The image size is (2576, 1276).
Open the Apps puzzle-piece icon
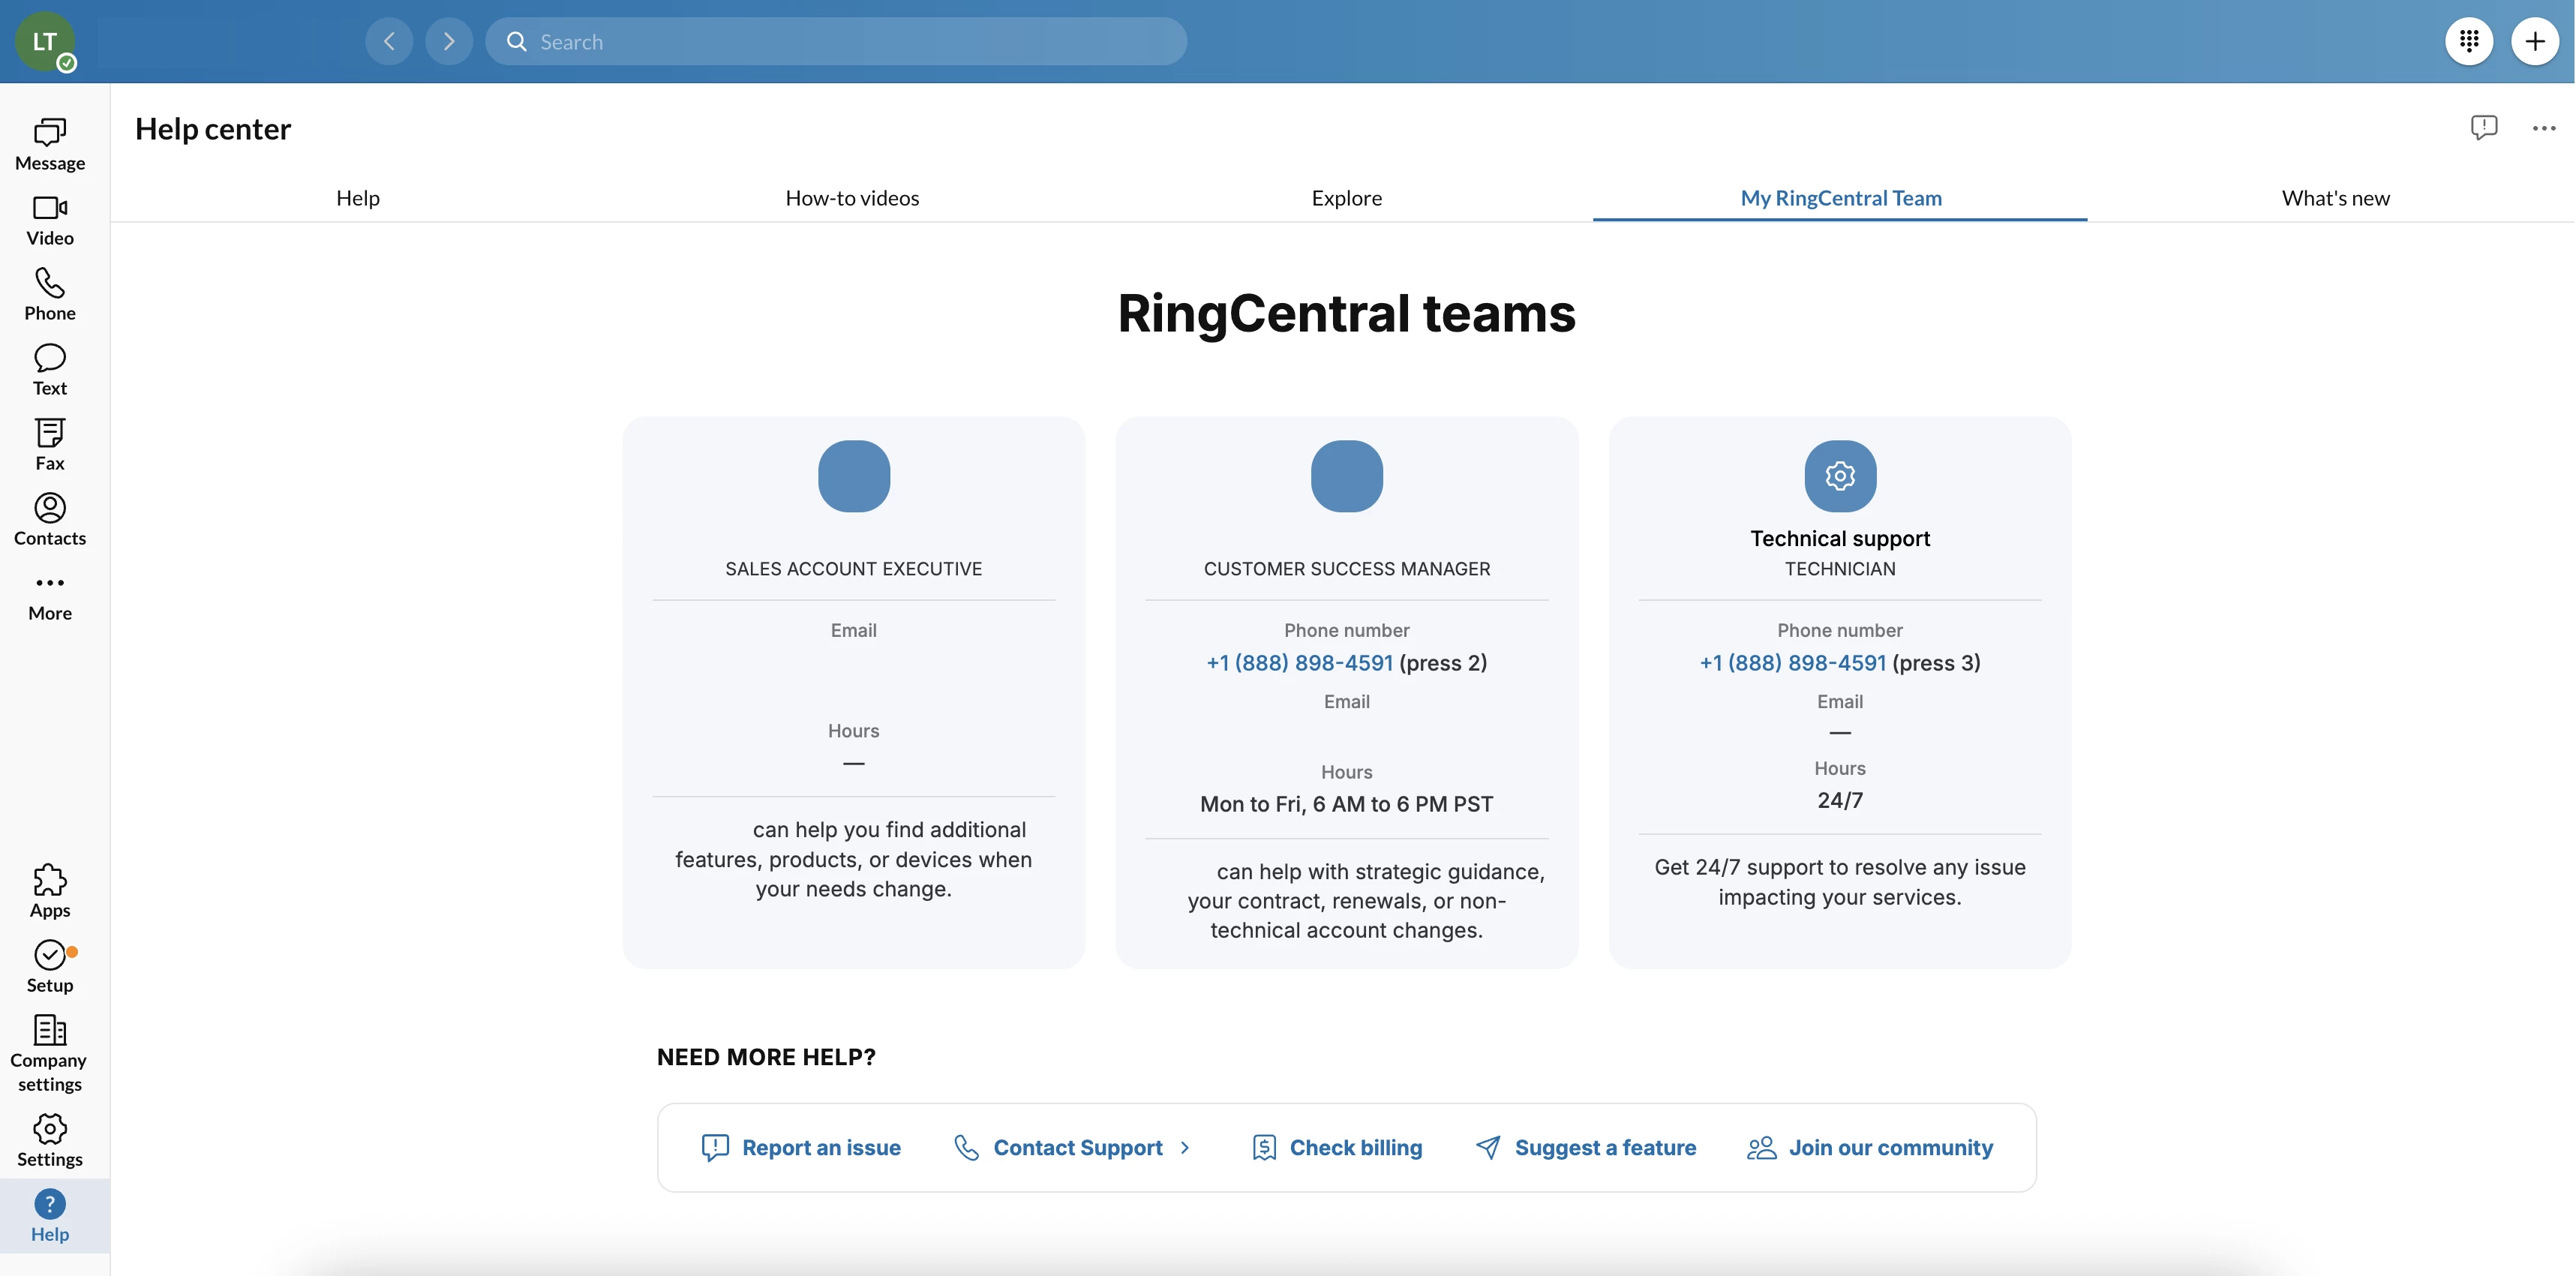(x=50, y=890)
